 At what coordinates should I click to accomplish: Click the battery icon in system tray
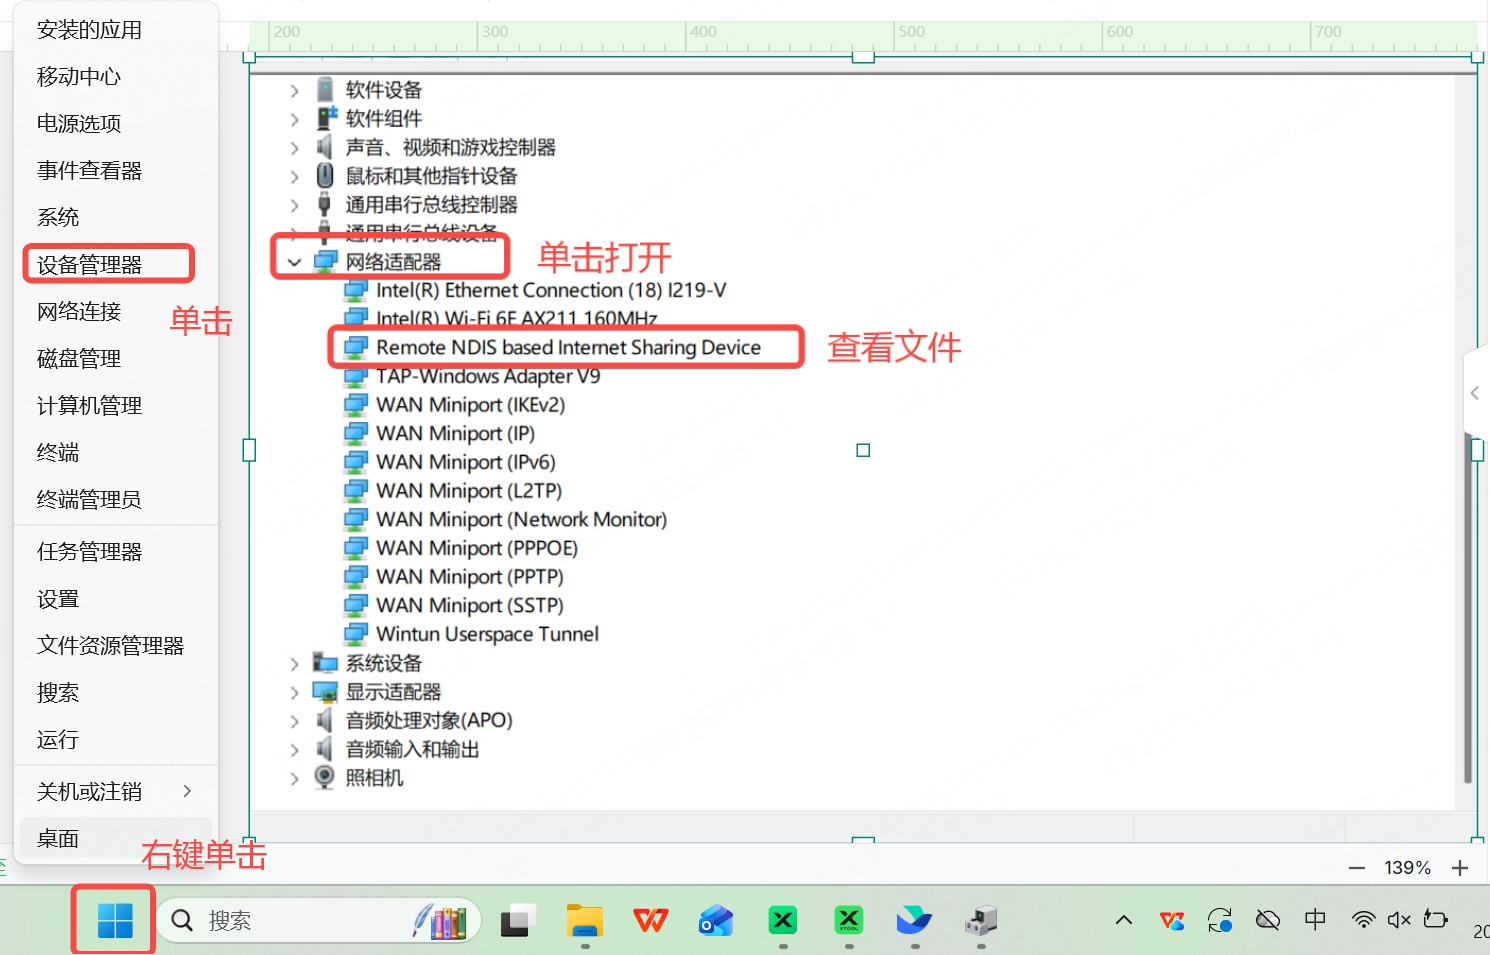pos(1436,920)
